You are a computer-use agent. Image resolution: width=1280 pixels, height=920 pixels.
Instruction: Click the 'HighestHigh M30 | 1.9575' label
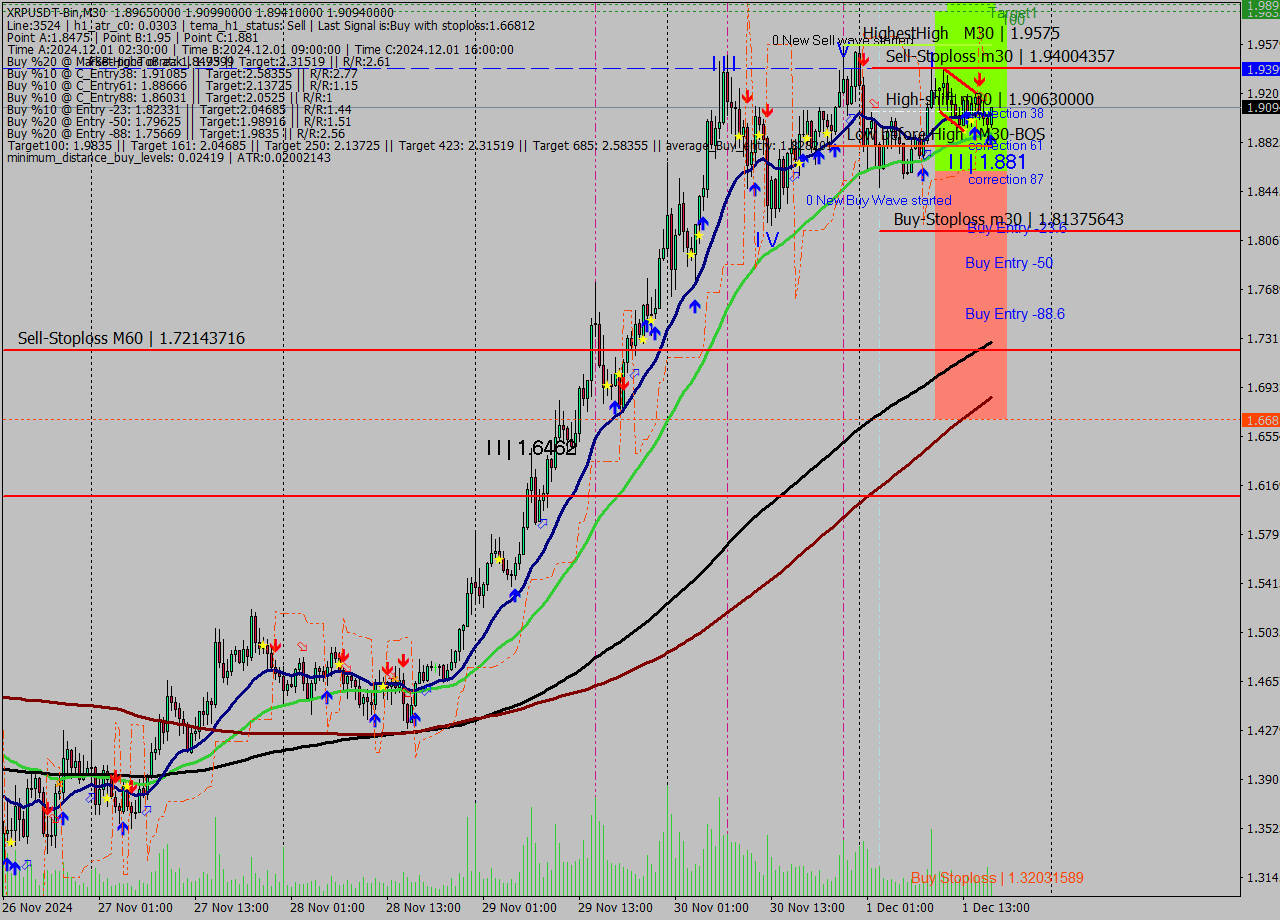pyautogui.click(x=961, y=33)
